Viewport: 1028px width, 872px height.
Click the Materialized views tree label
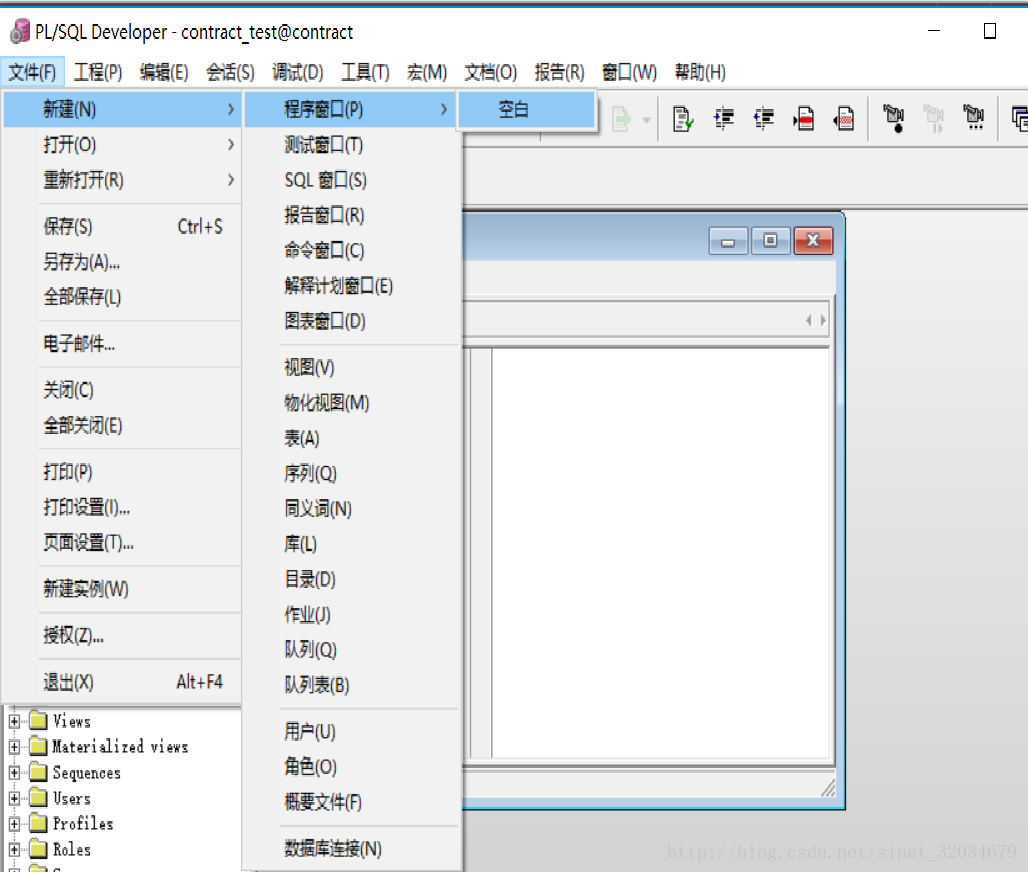tap(121, 747)
